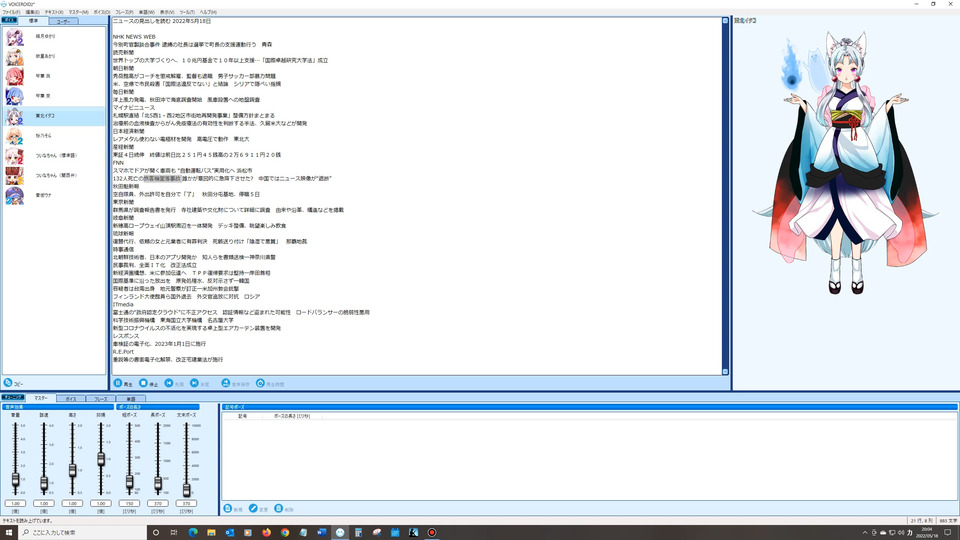Click 新規 icon under pause symbol list
960x540 pixels.
click(228, 508)
